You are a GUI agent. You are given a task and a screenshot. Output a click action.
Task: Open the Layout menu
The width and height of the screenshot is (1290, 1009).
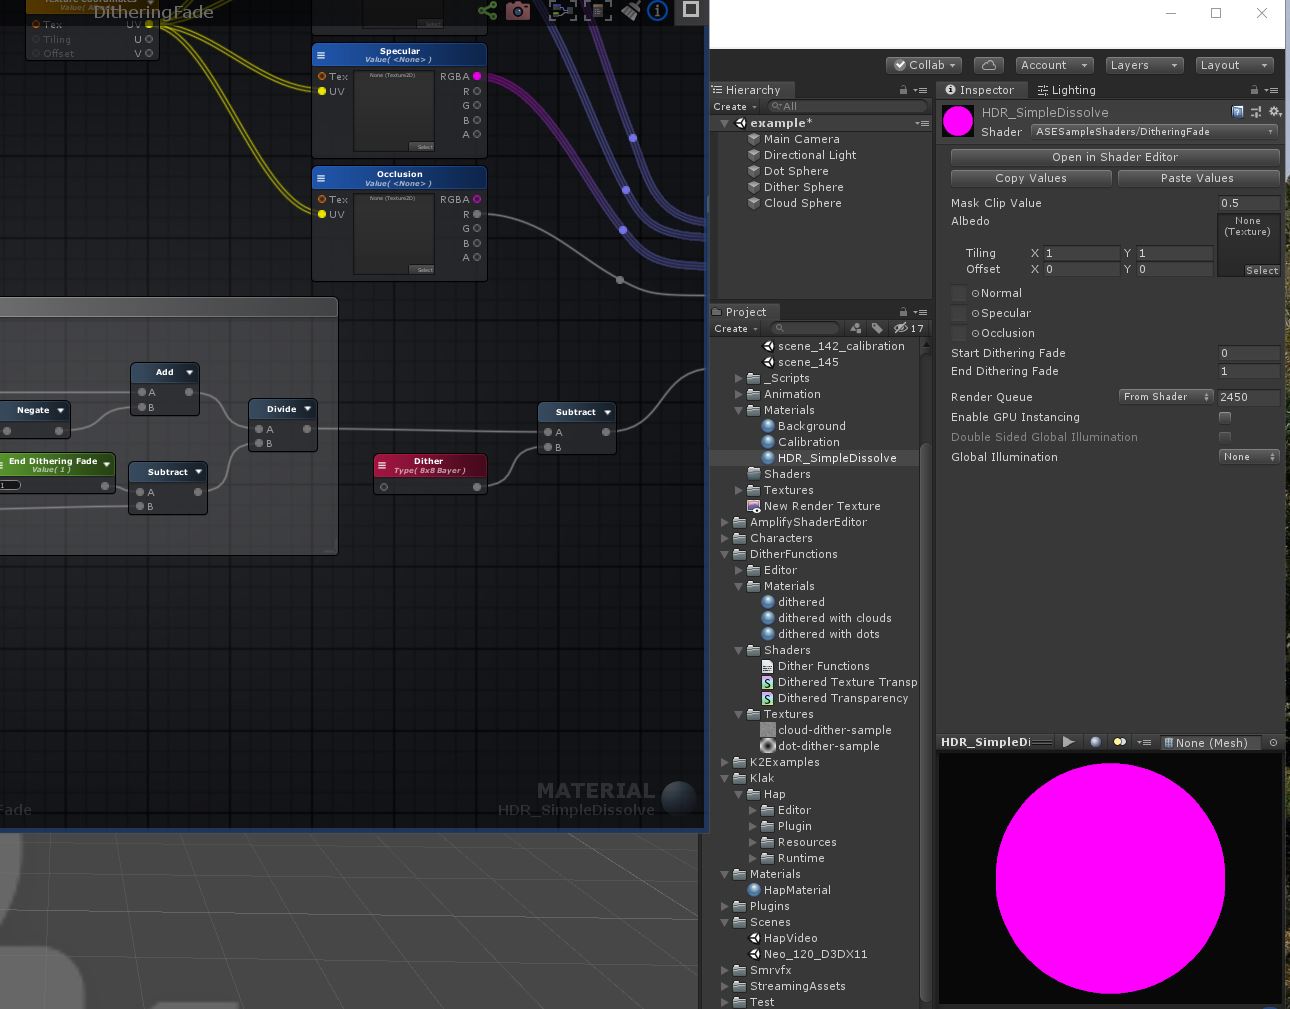click(1234, 65)
